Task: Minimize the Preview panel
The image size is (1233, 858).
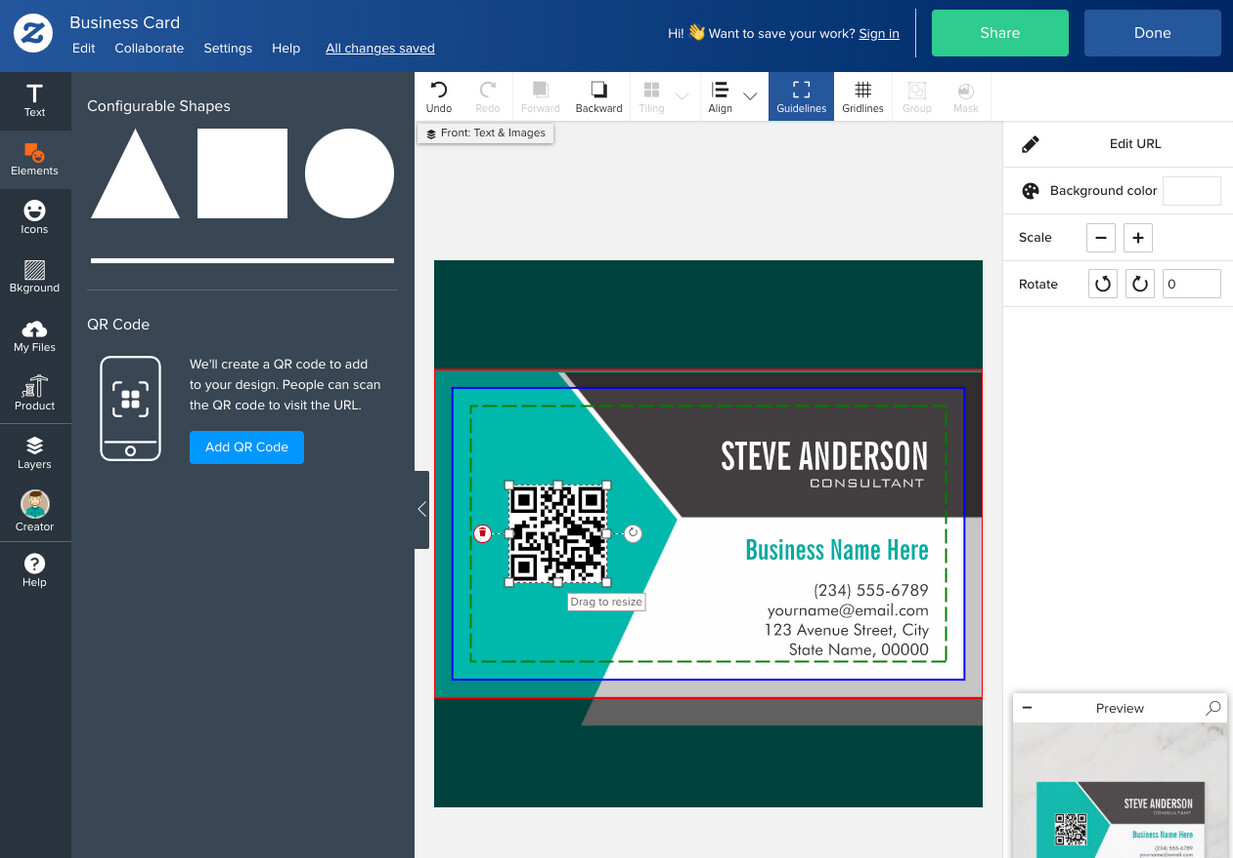Action: click(x=1027, y=708)
